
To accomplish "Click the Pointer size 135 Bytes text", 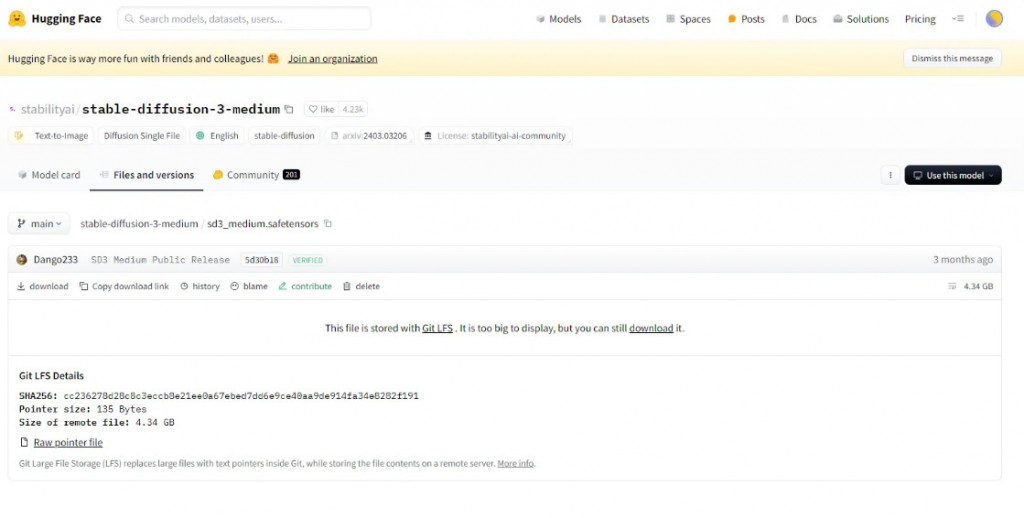I will coord(83,409).
